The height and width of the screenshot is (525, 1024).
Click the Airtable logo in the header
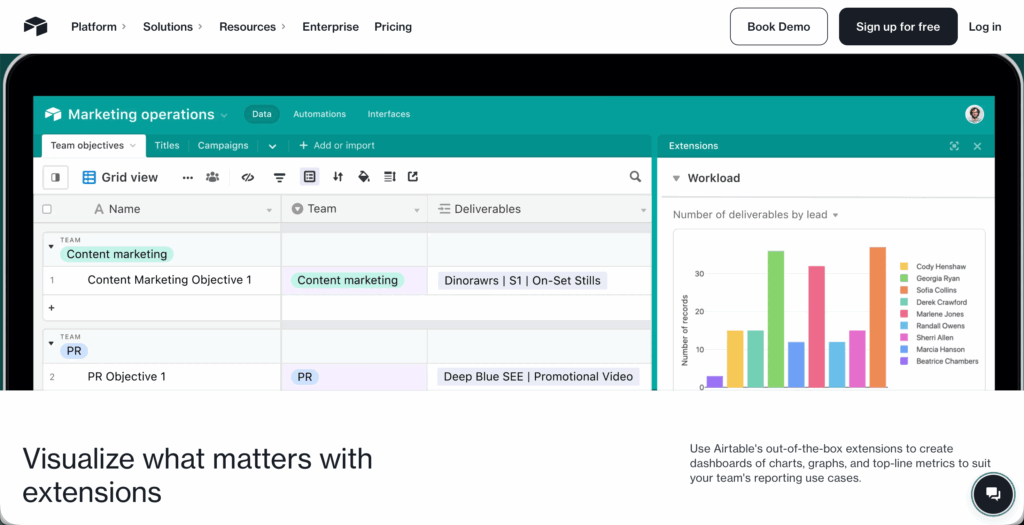(x=35, y=27)
